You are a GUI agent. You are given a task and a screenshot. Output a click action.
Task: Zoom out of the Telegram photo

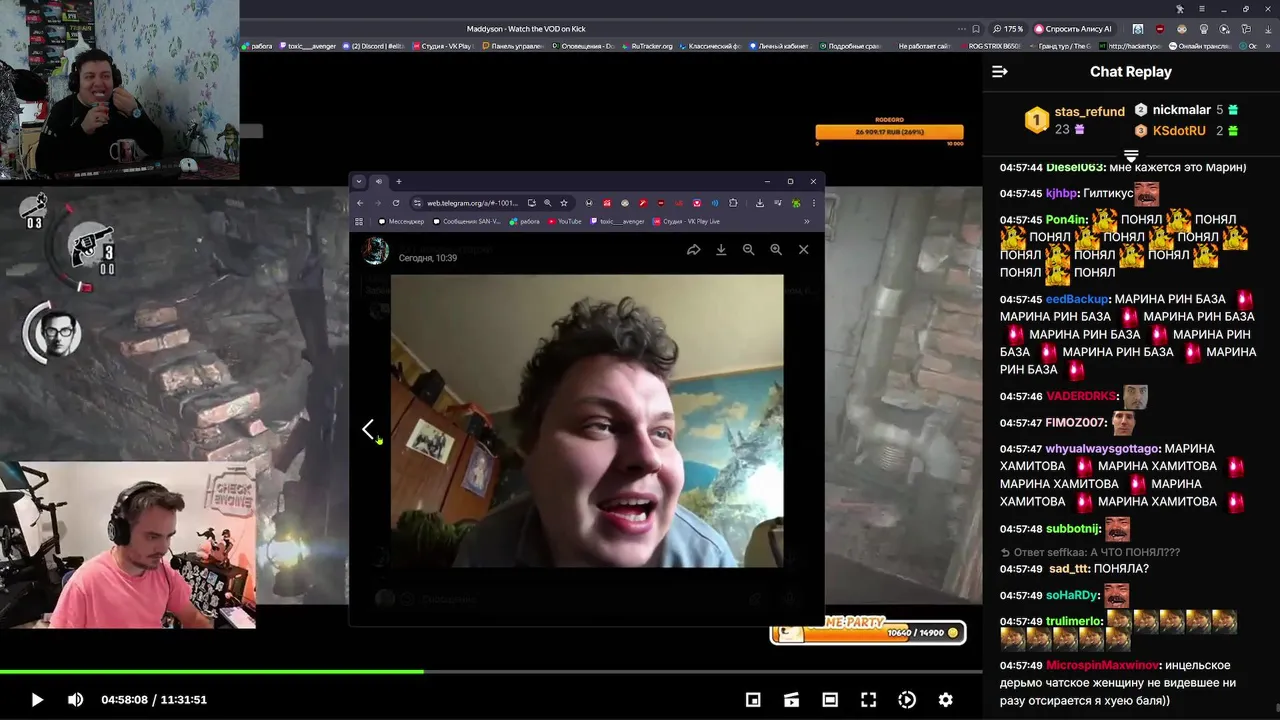748,250
